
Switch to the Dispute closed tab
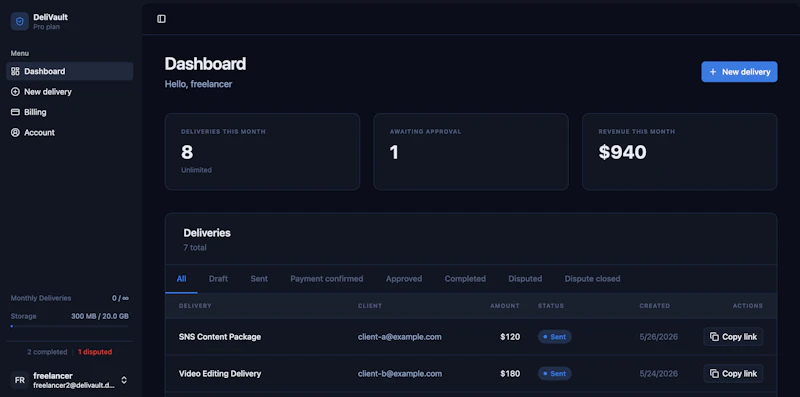(x=592, y=279)
